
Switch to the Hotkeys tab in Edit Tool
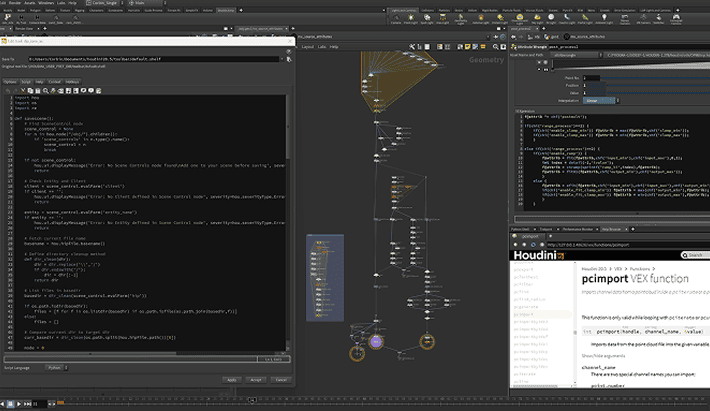tap(72, 82)
